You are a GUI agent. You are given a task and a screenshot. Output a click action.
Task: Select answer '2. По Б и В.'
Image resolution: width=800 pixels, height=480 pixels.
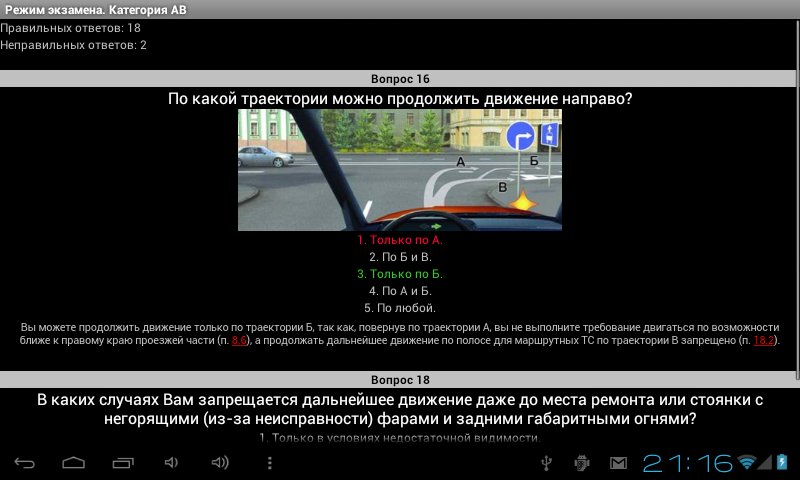400,257
